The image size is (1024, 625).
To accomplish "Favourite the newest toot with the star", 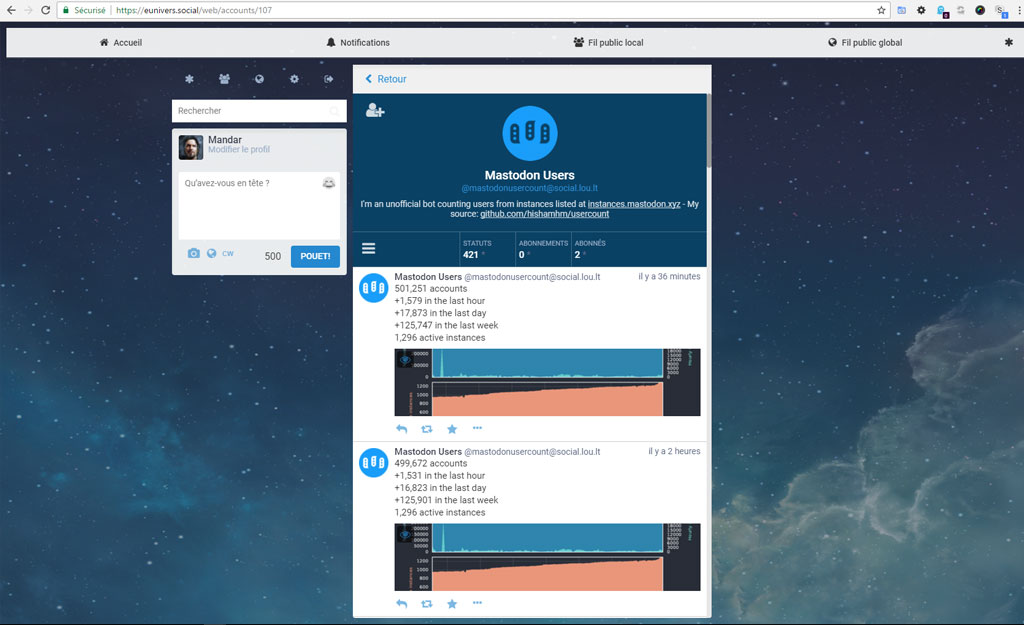I will pyautogui.click(x=451, y=428).
